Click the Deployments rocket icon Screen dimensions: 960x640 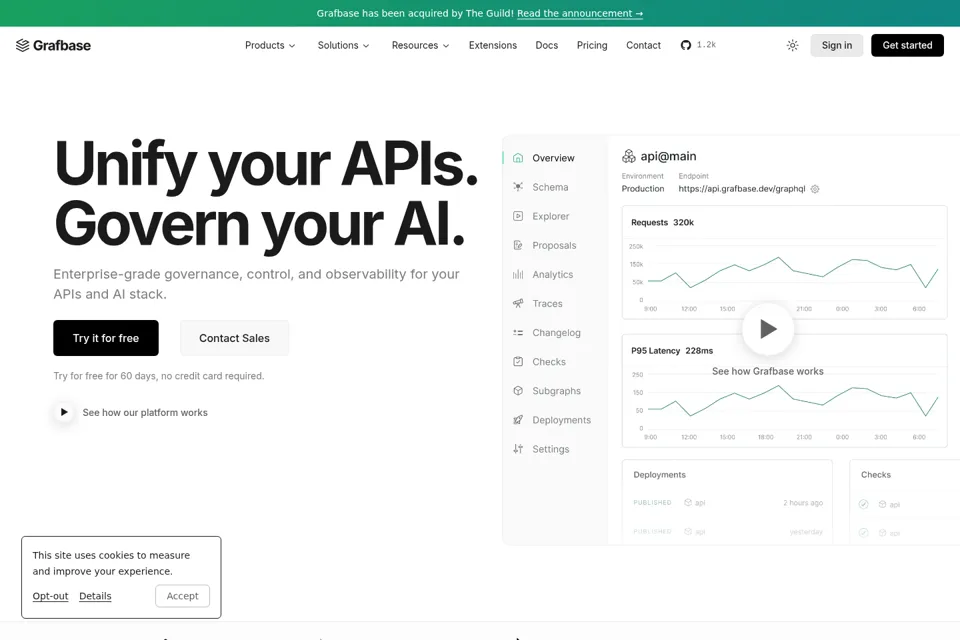[518, 420]
